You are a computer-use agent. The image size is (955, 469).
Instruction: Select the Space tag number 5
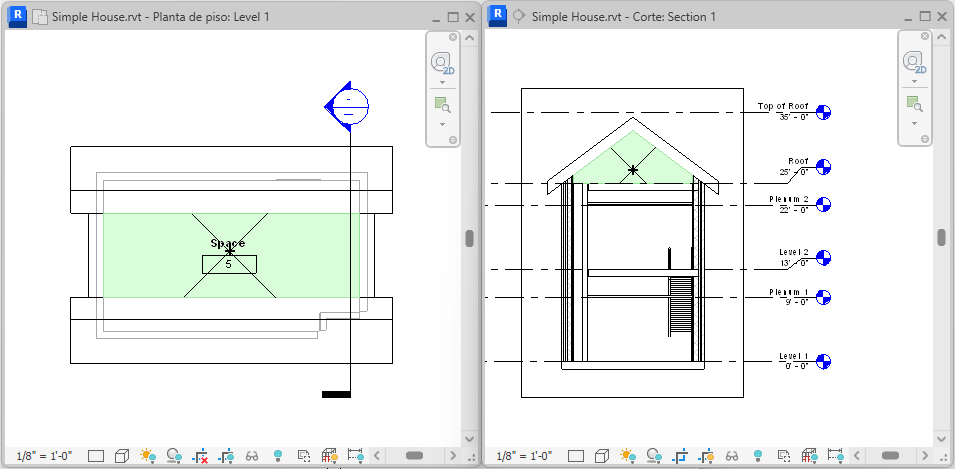click(229, 264)
